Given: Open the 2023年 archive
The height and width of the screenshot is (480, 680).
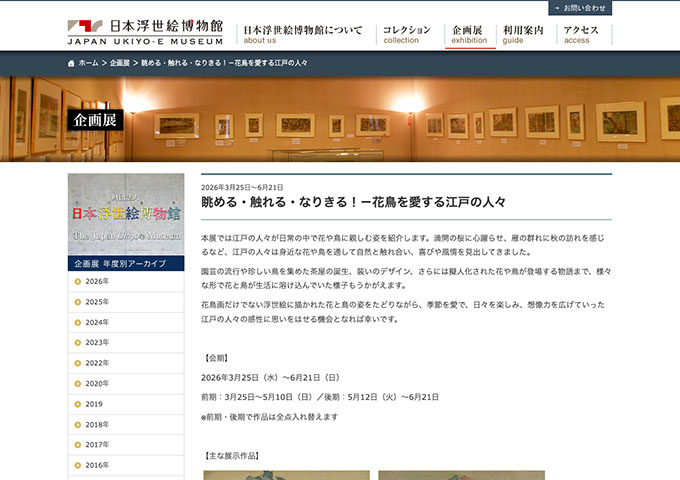Looking at the screenshot, I should pos(126,343).
